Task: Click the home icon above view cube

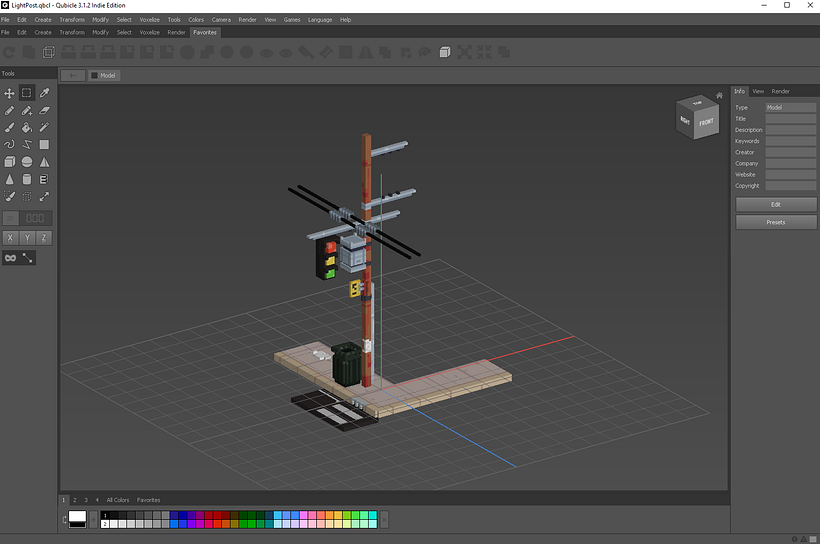Action: (x=719, y=95)
